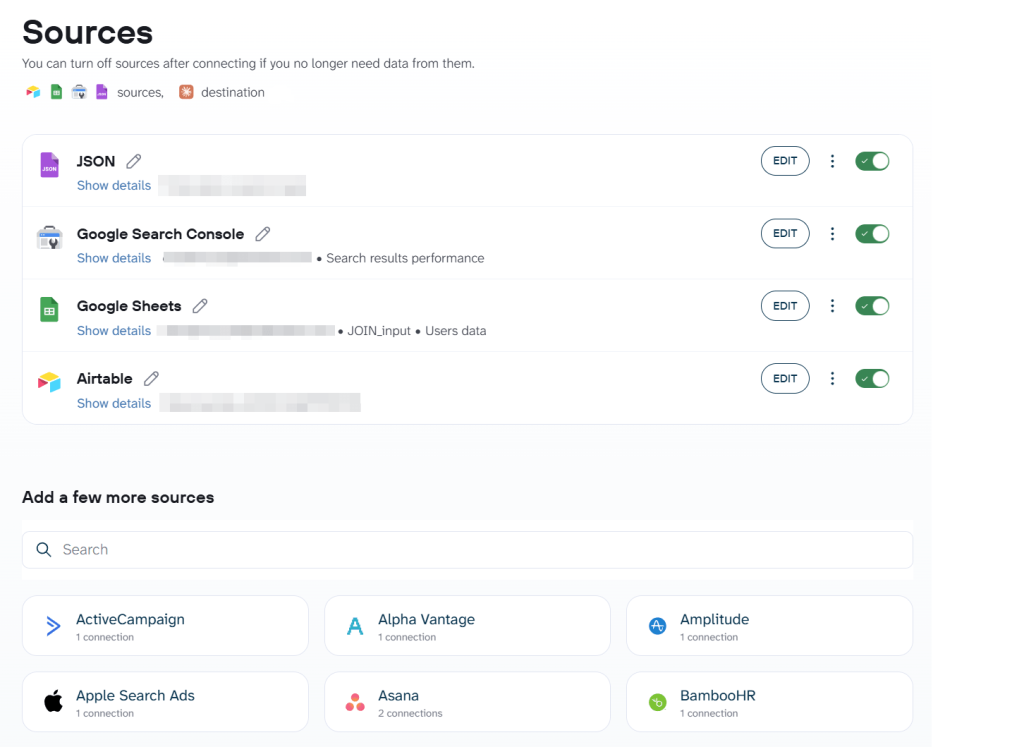Click the JSON source file icon
1024x747 pixels.
tap(50, 165)
